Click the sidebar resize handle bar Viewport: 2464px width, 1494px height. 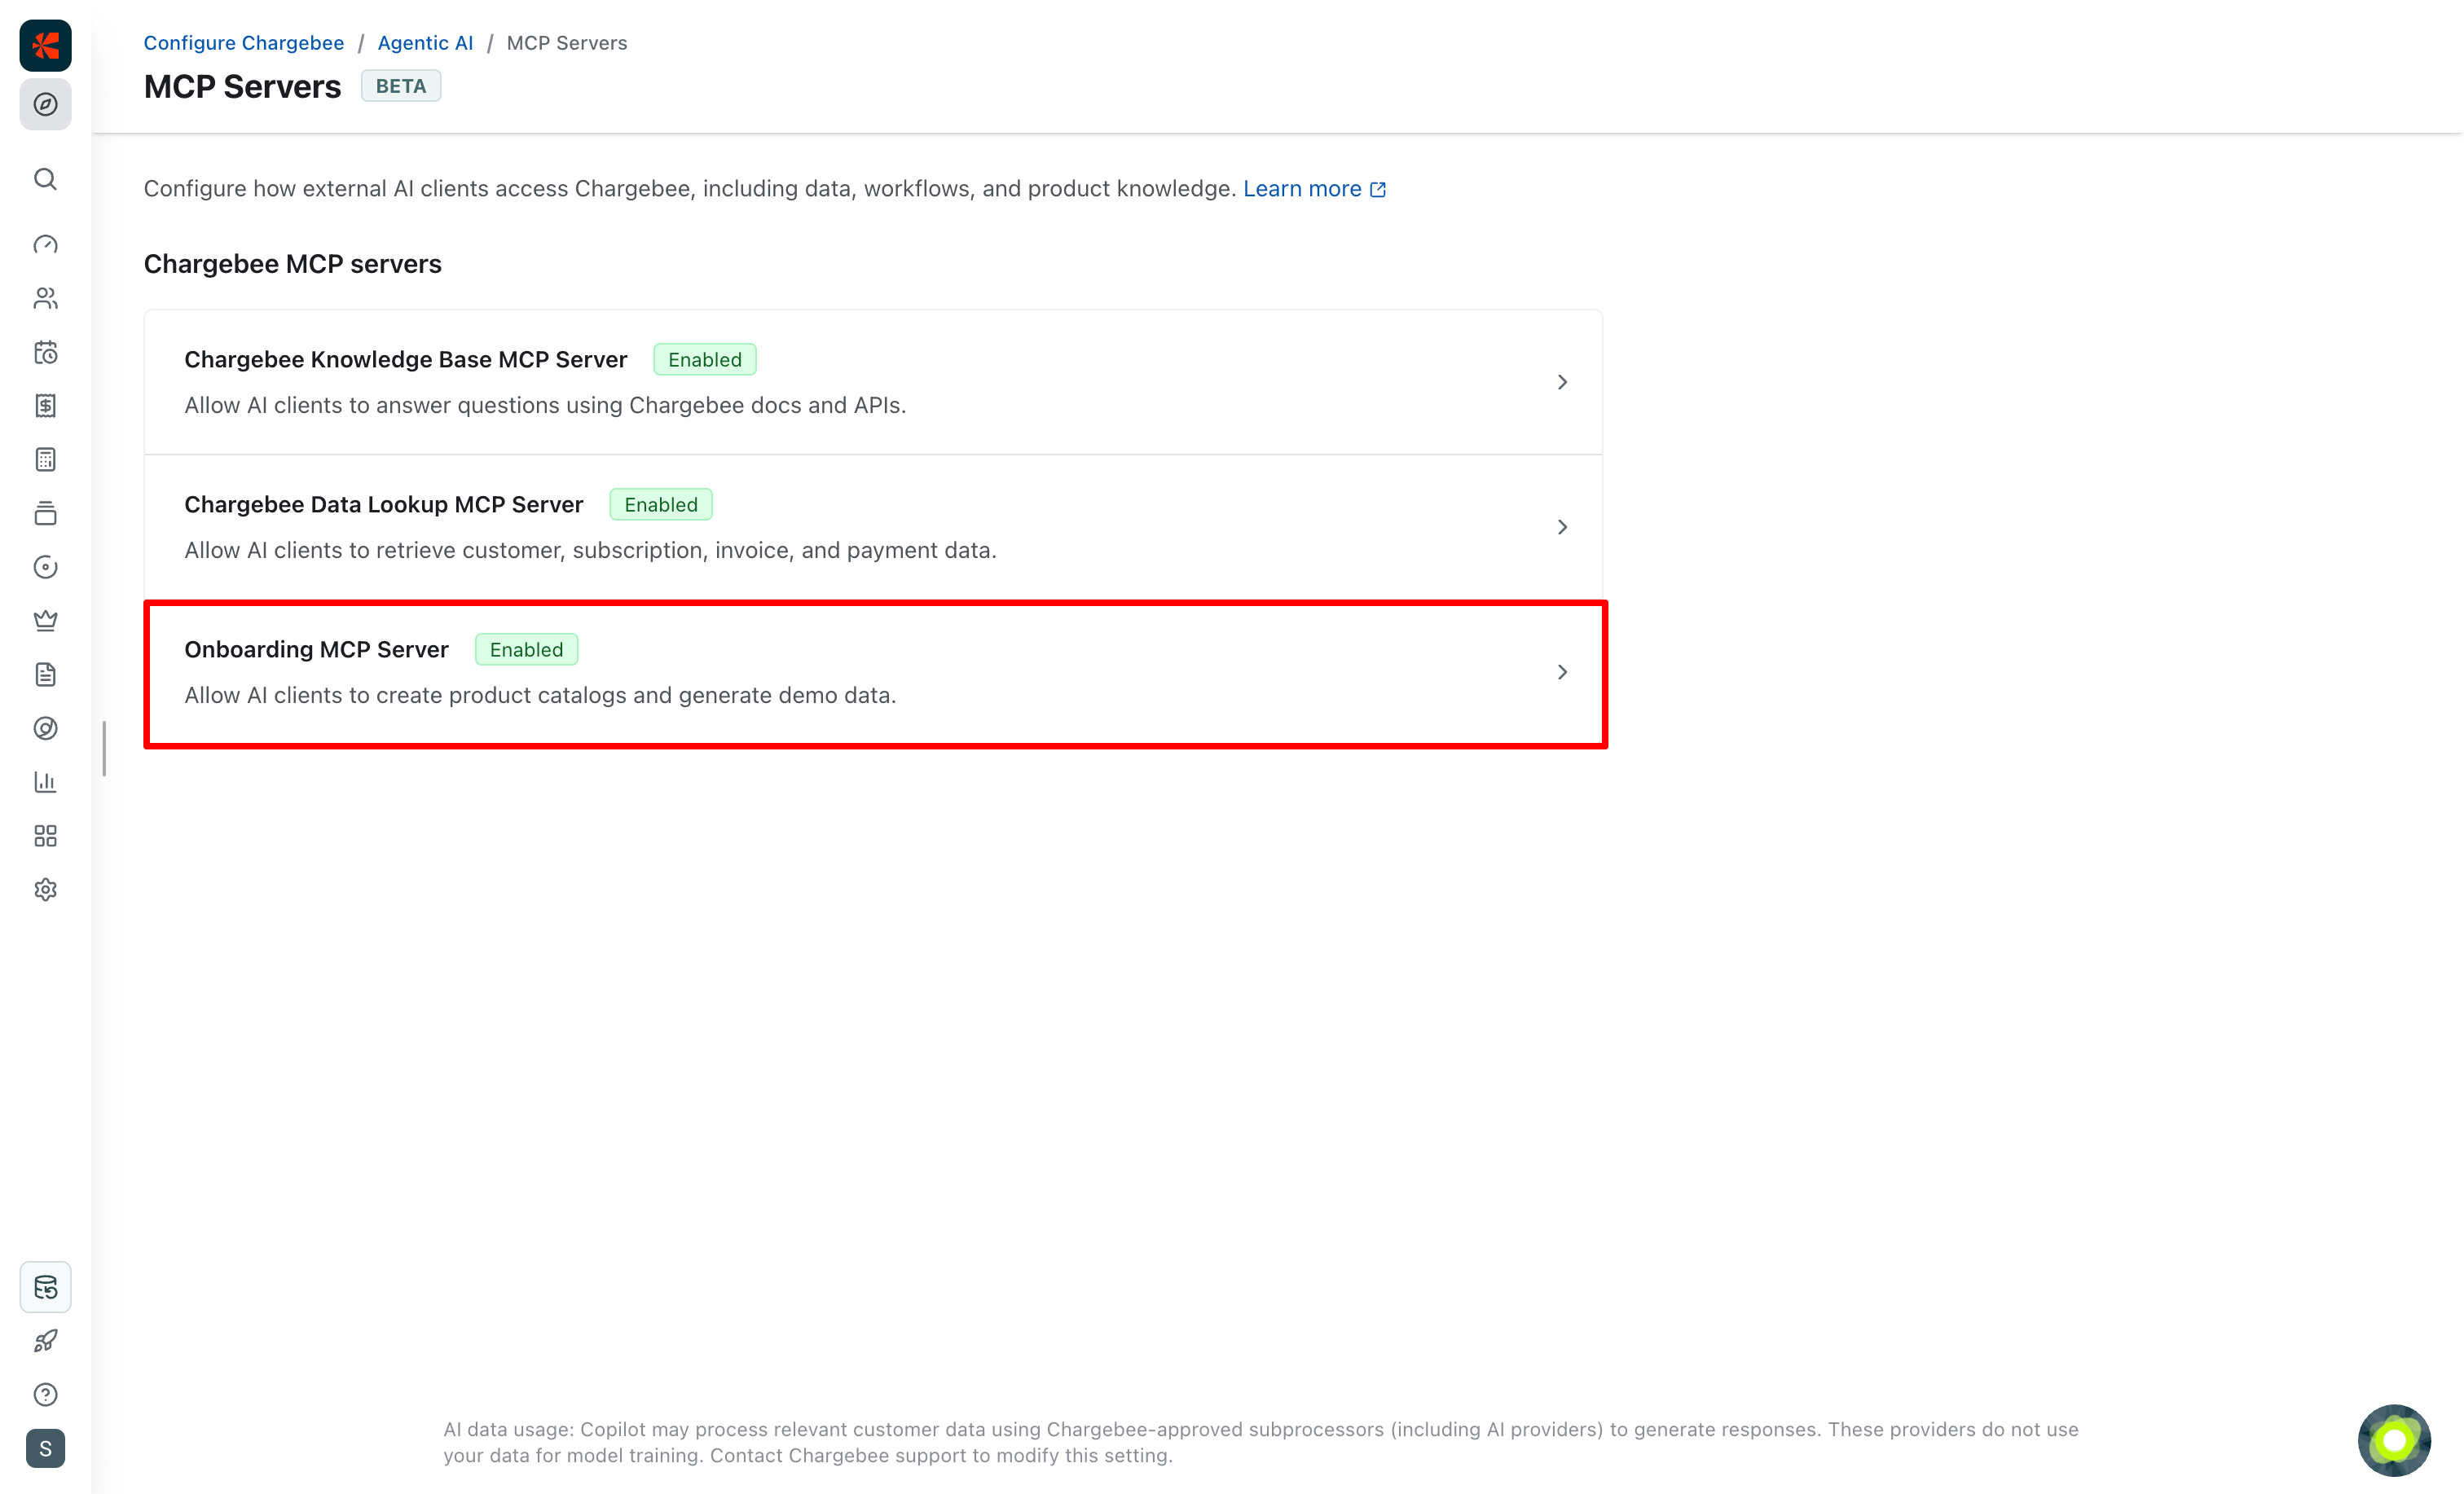pyautogui.click(x=104, y=748)
